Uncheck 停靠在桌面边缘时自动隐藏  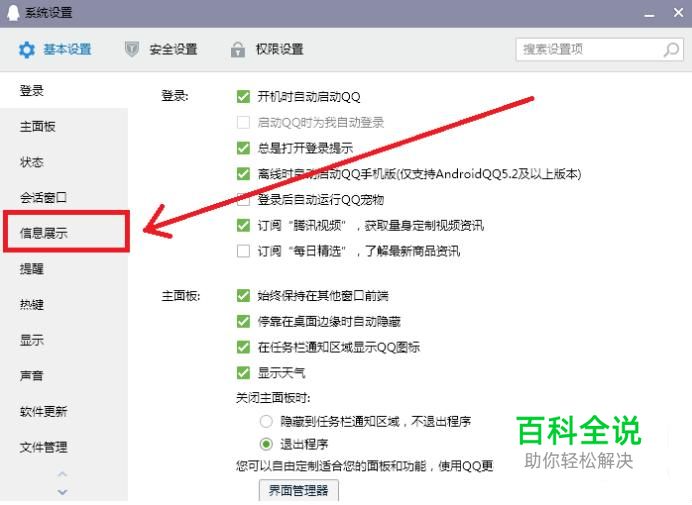(x=243, y=321)
